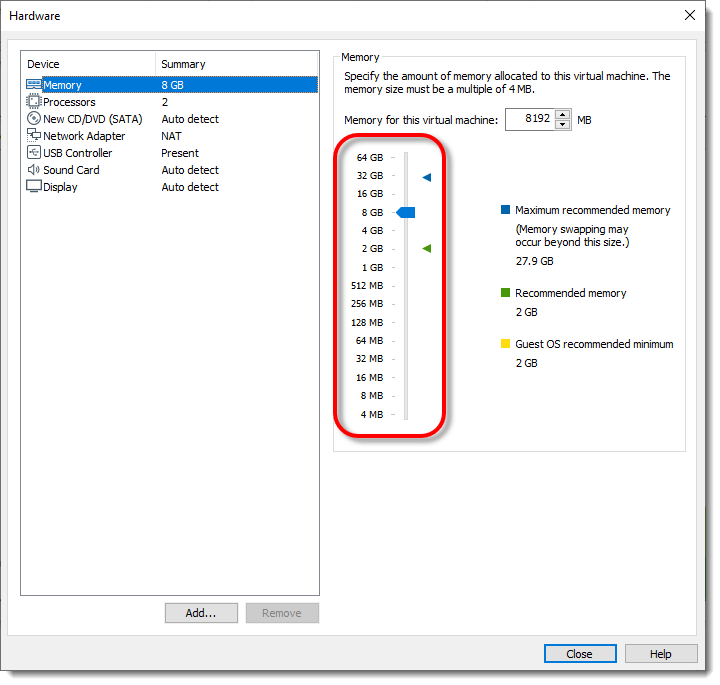Click the 4 GB slider label
720x685 pixels.
(x=372, y=230)
